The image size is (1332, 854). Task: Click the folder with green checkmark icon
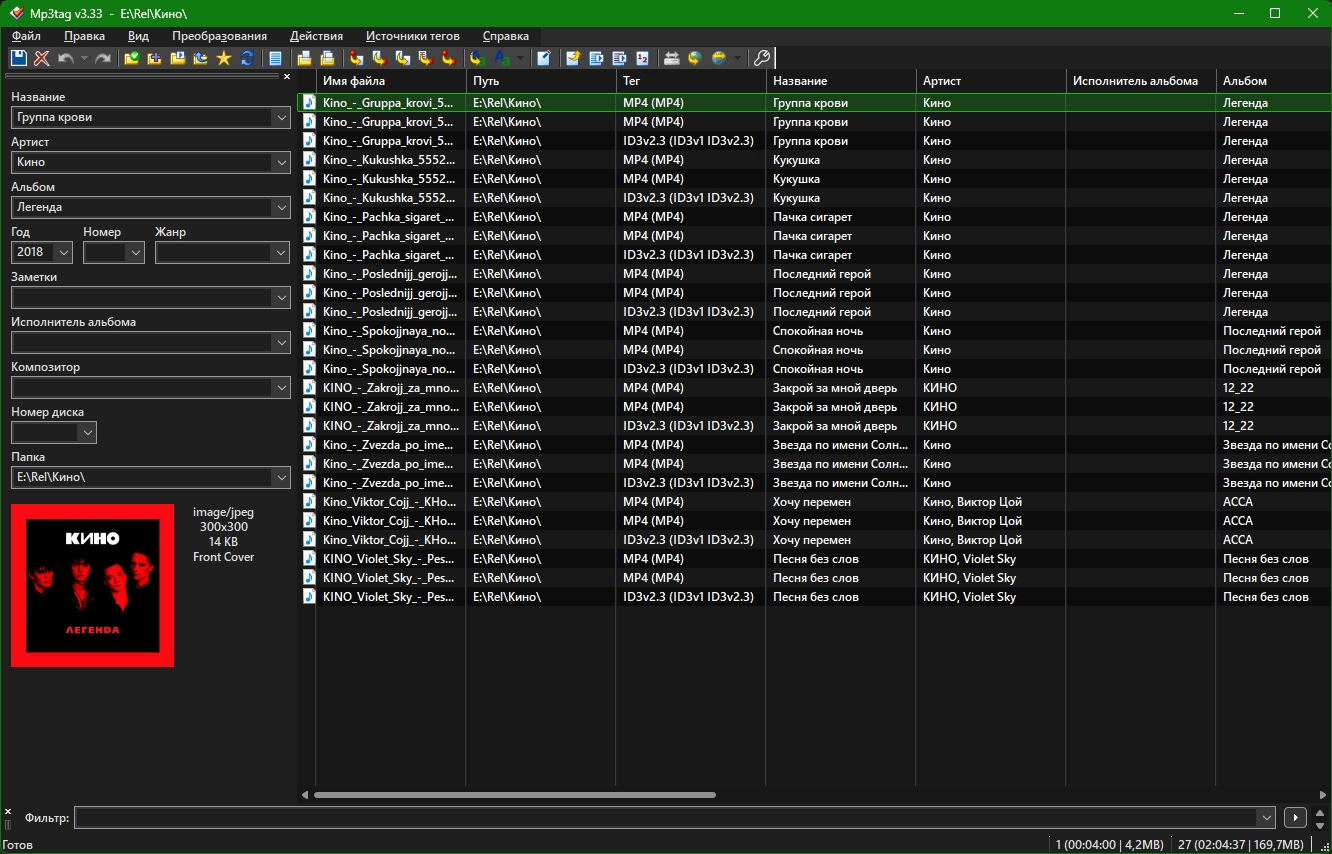pyautogui.click(x=131, y=58)
